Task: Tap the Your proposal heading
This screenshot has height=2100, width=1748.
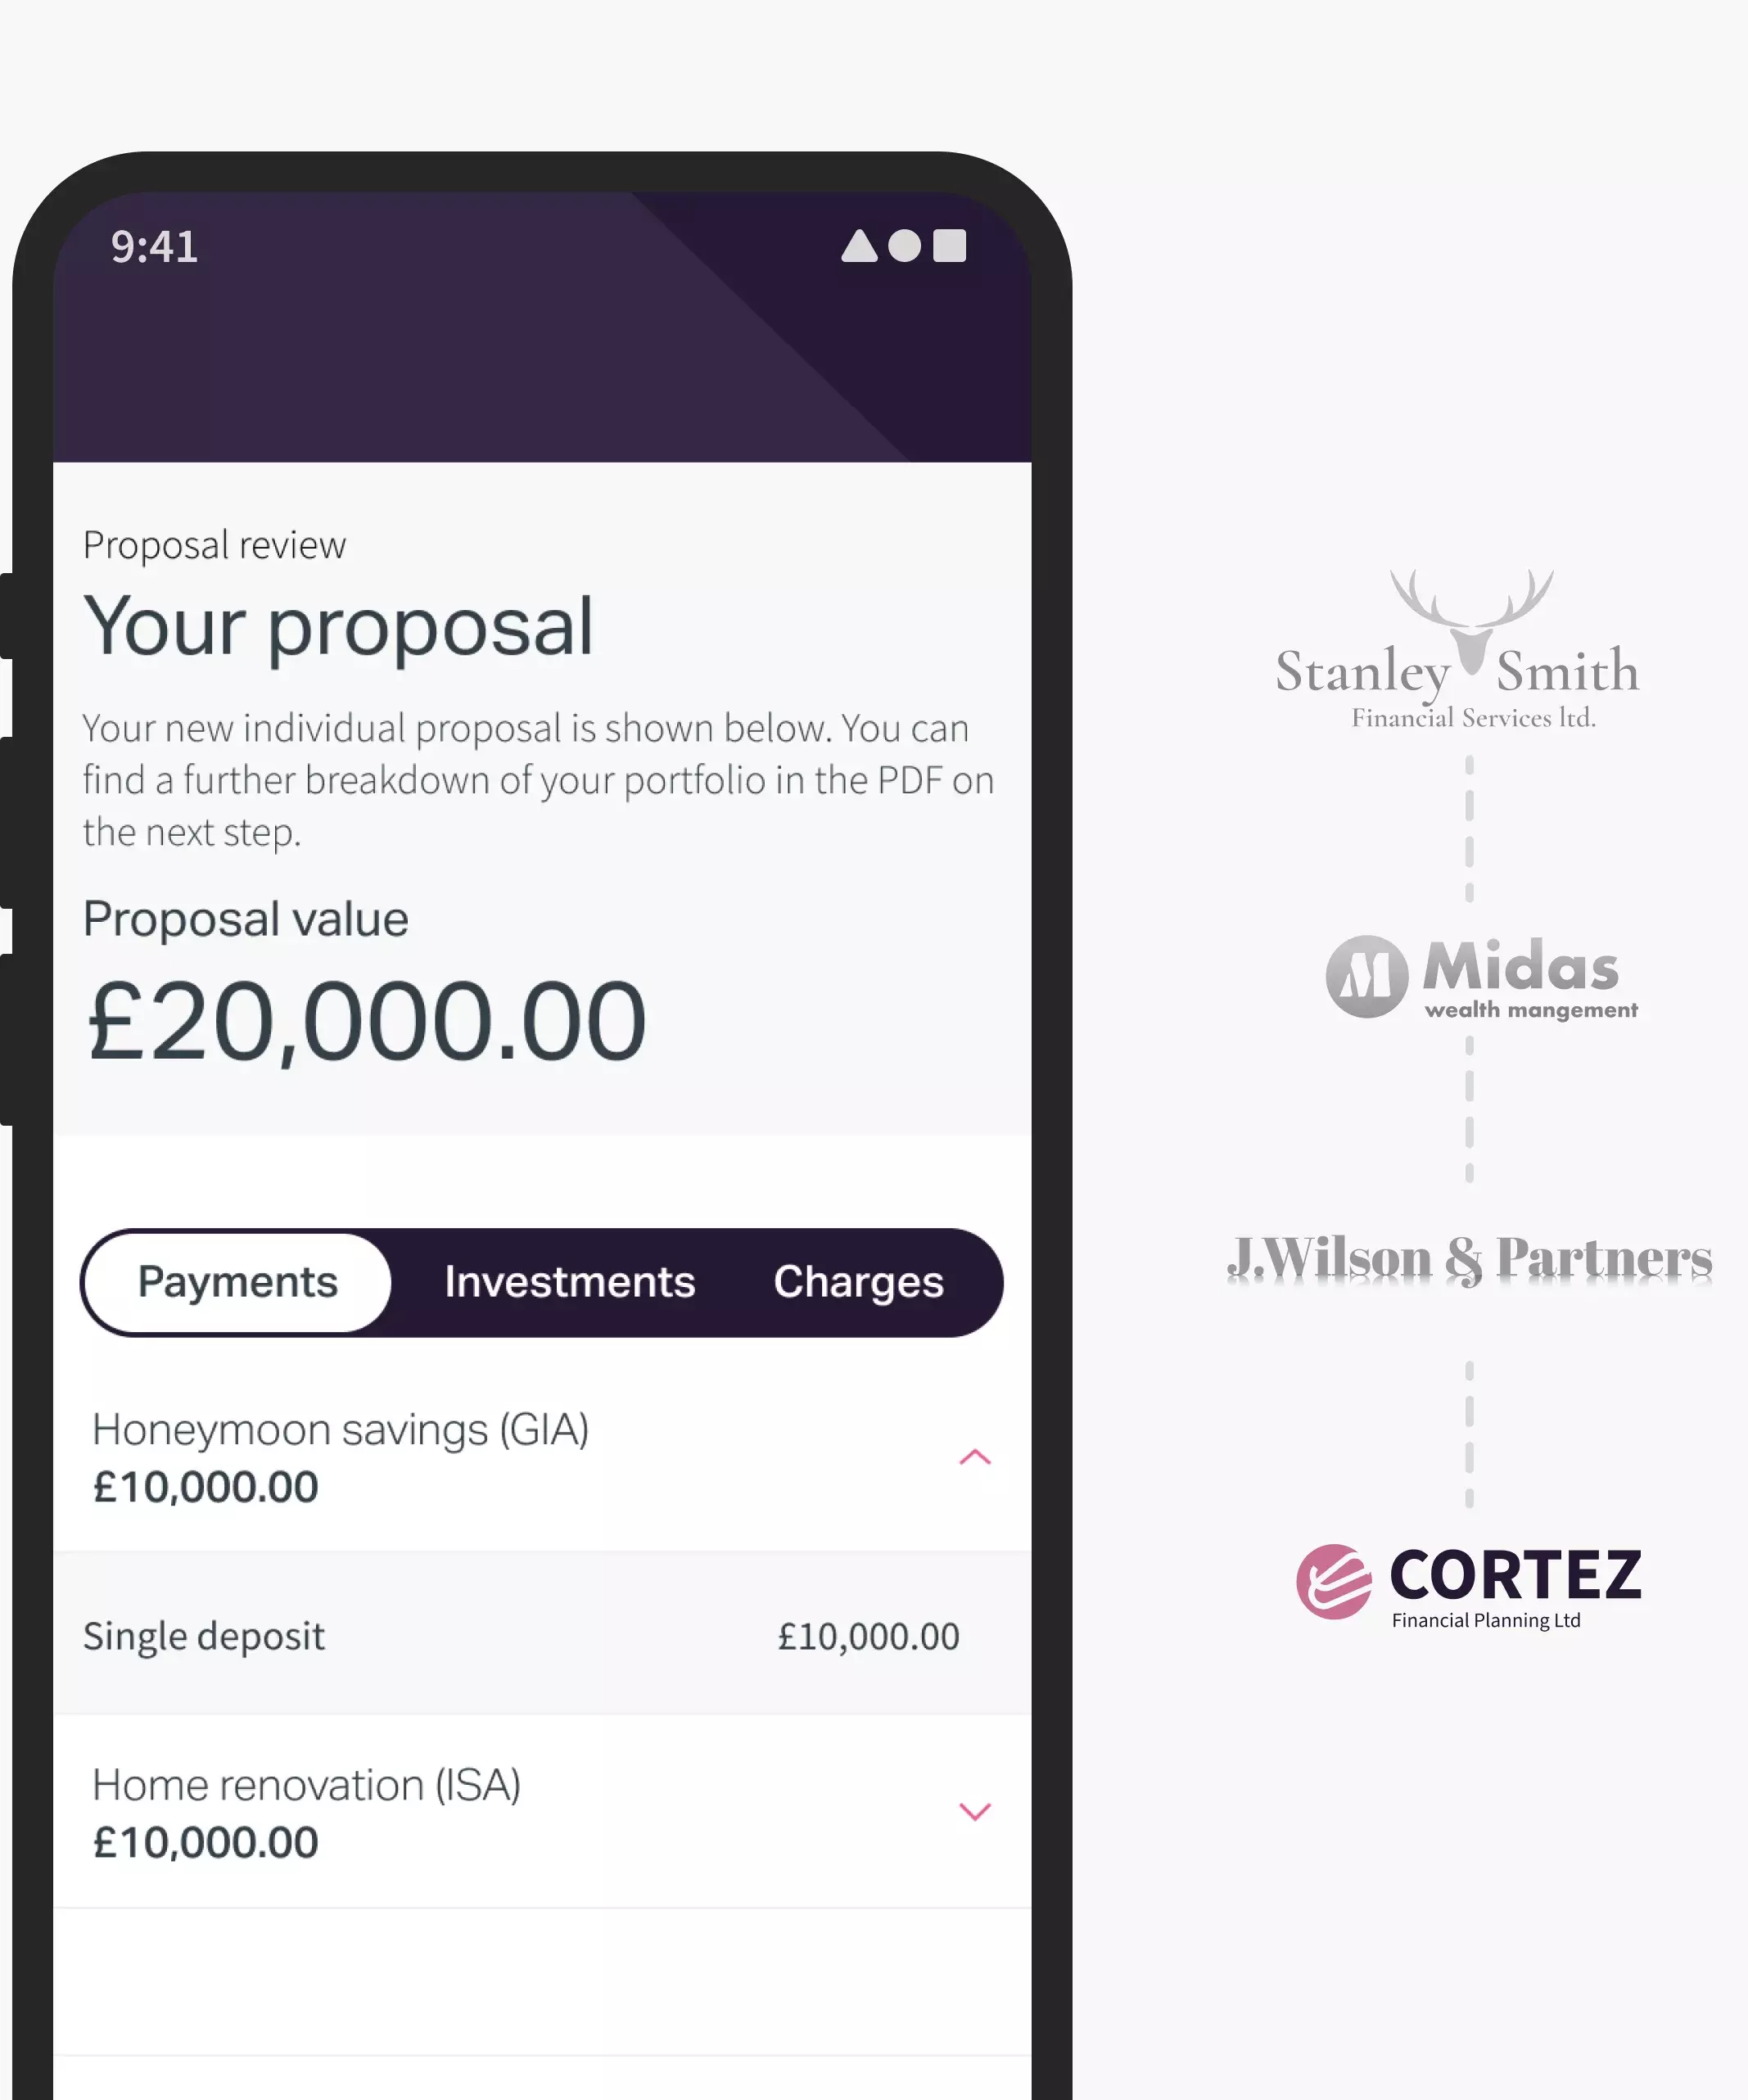Action: coord(338,627)
